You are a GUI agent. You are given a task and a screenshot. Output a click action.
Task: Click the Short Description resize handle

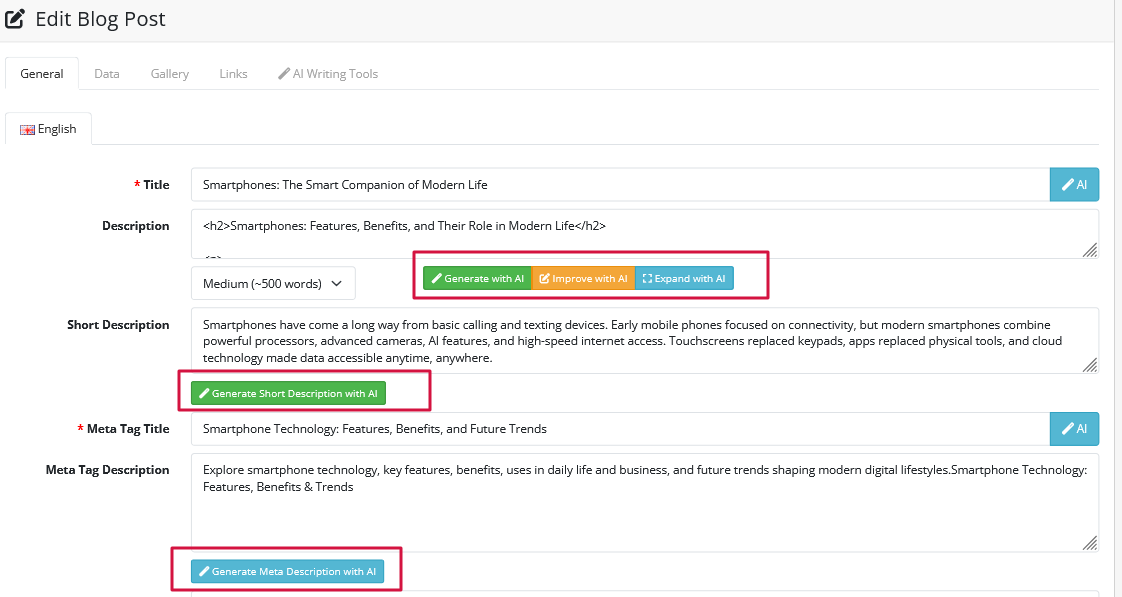coord(1090,365)
